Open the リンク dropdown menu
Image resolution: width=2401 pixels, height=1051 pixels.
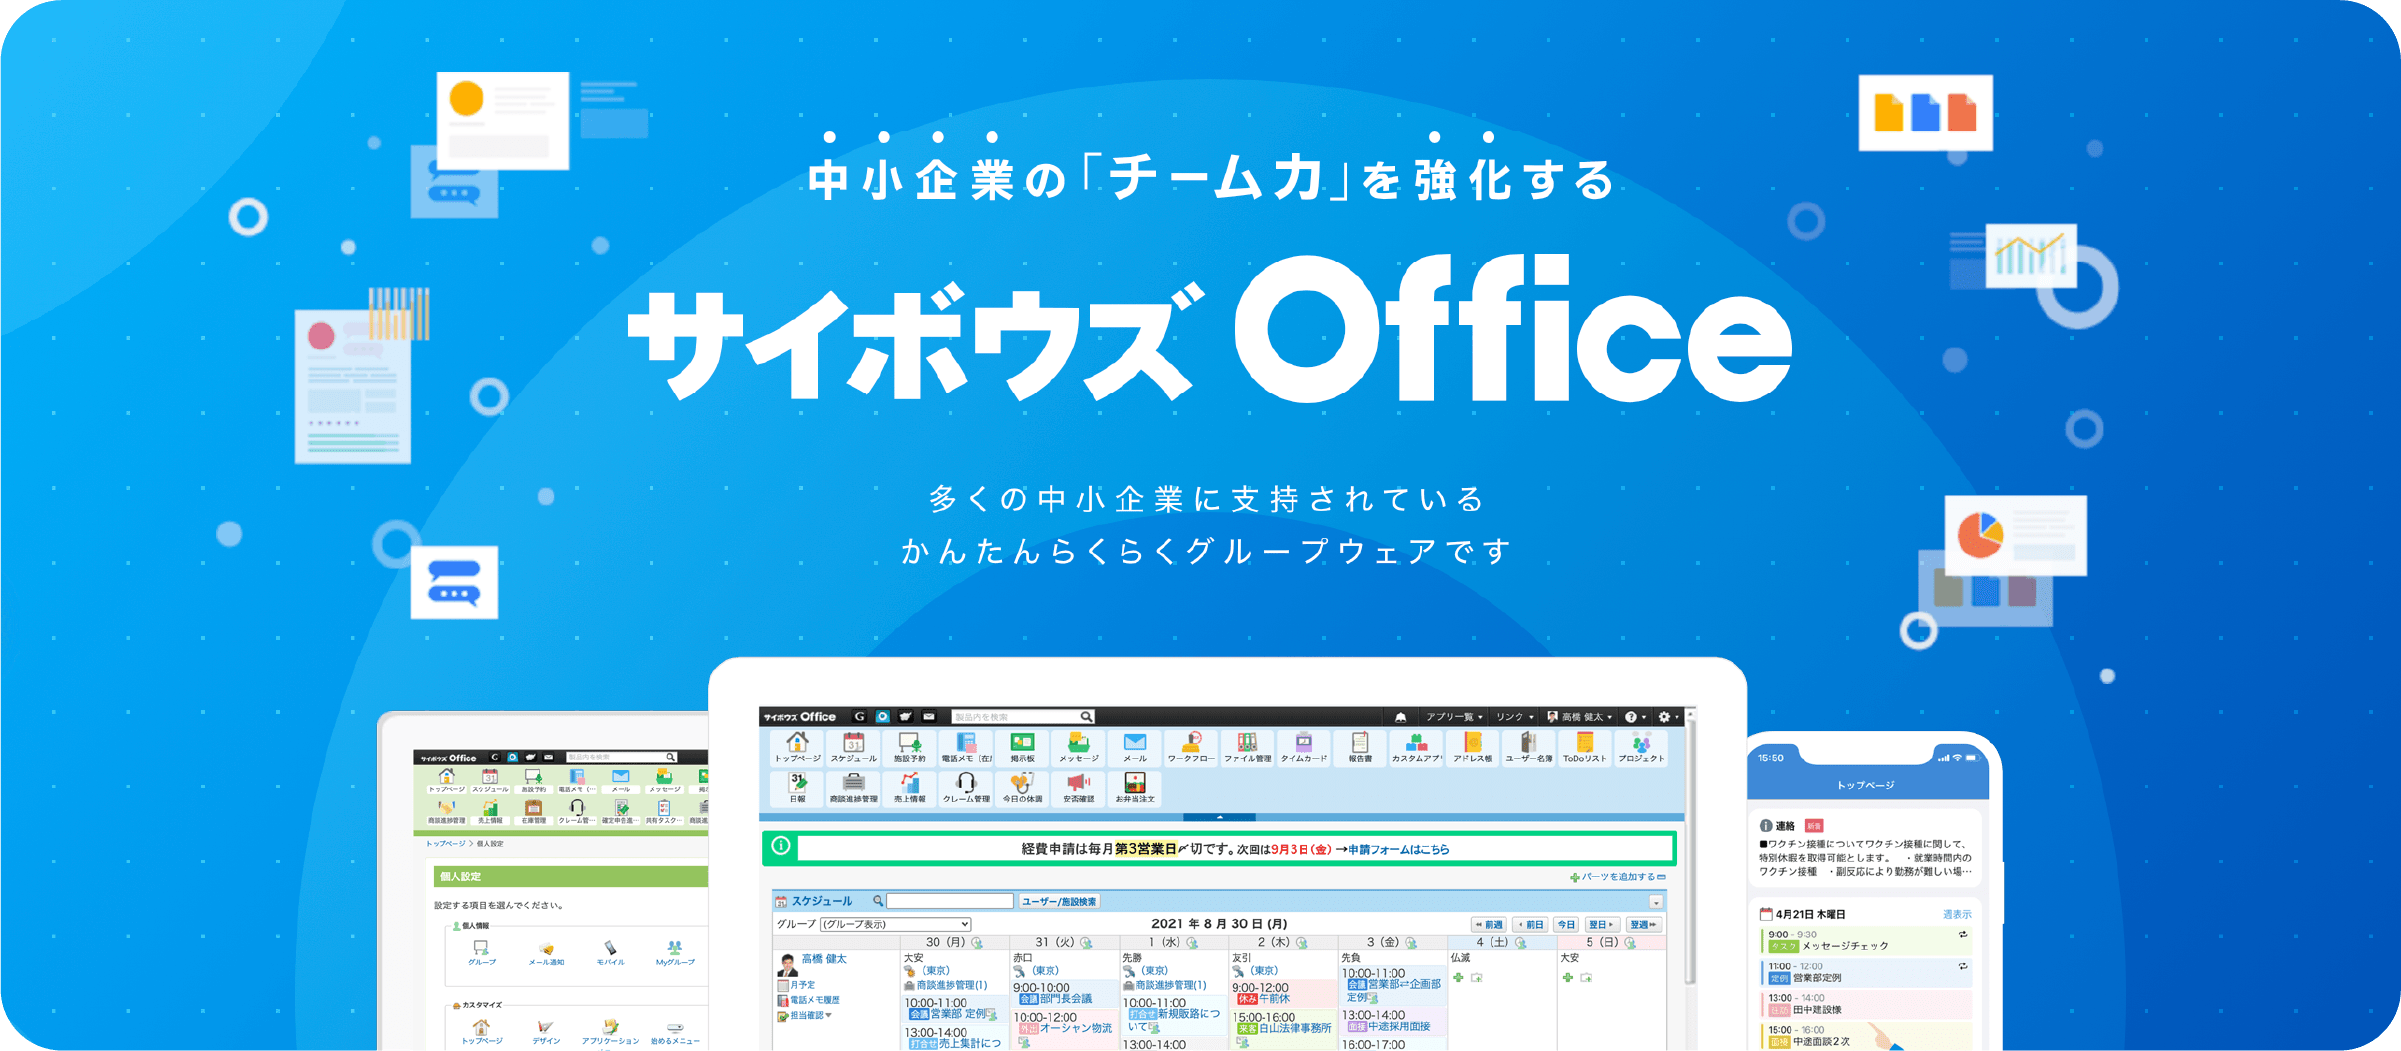pyautogui.click(x=1514, y=717)
